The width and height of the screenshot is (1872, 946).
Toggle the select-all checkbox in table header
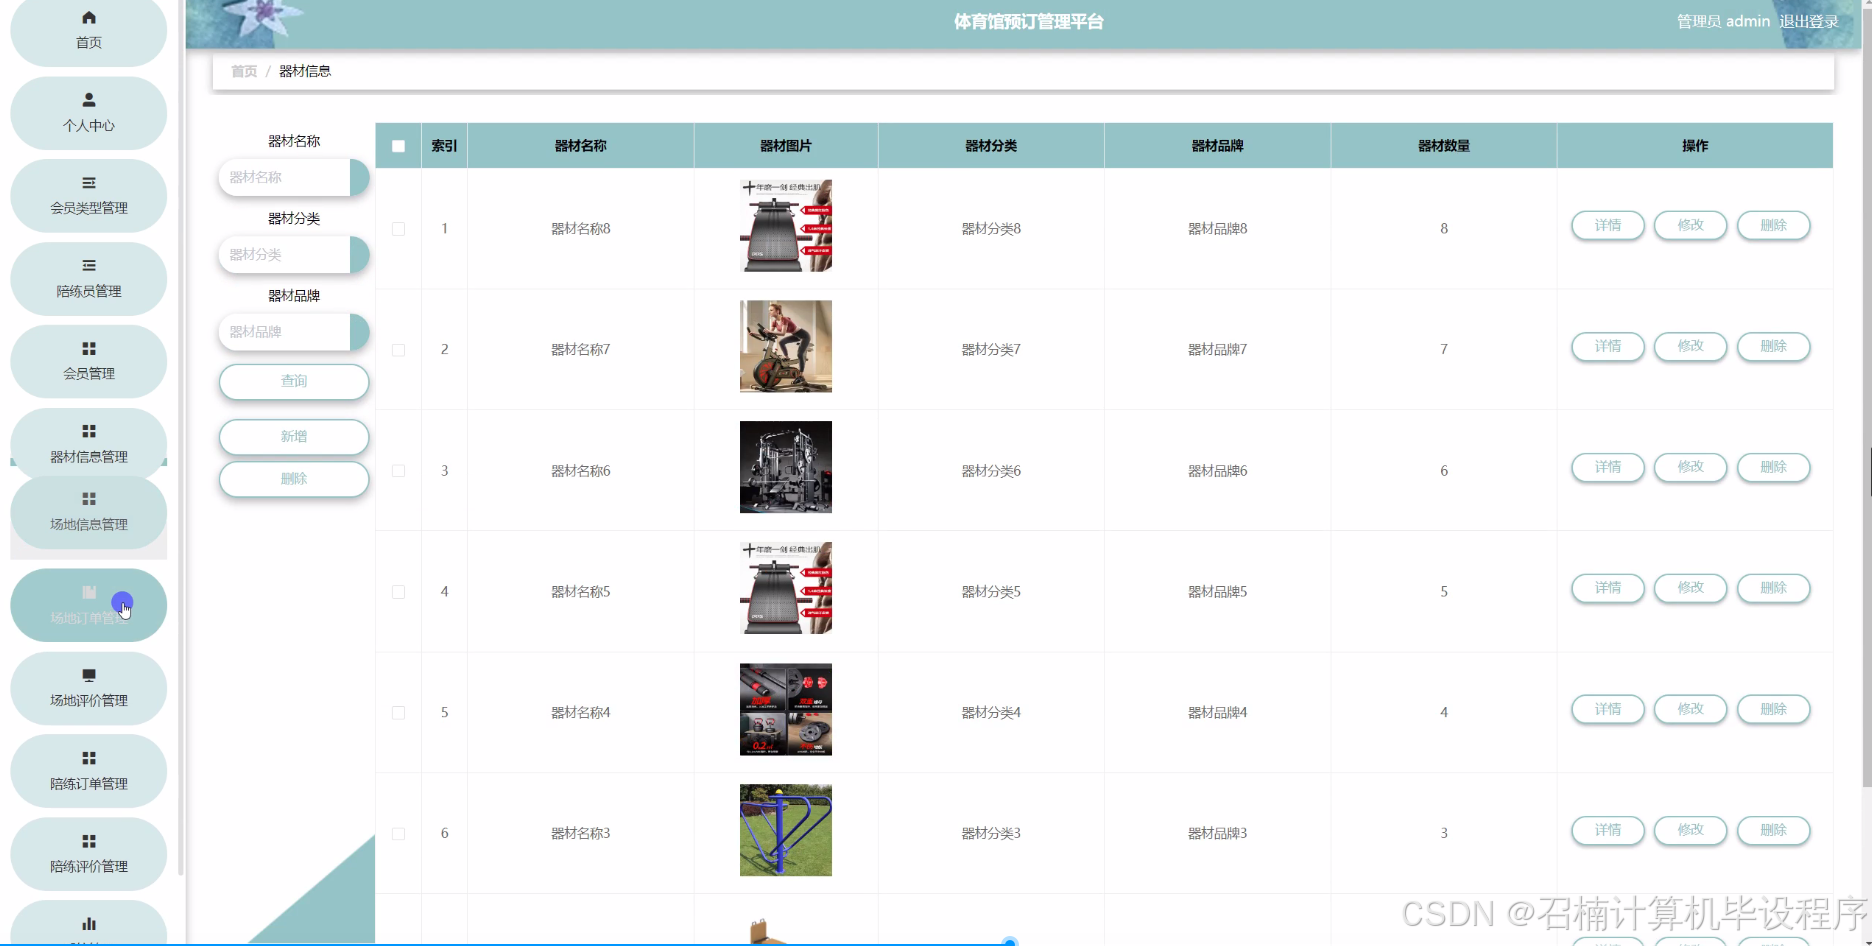[x=398, y=146]
